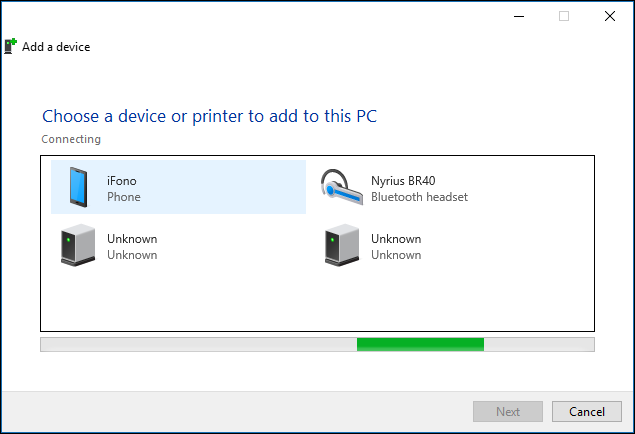Click the 'Add a device' window title text
Screen dimensions: 635x434
56,47
